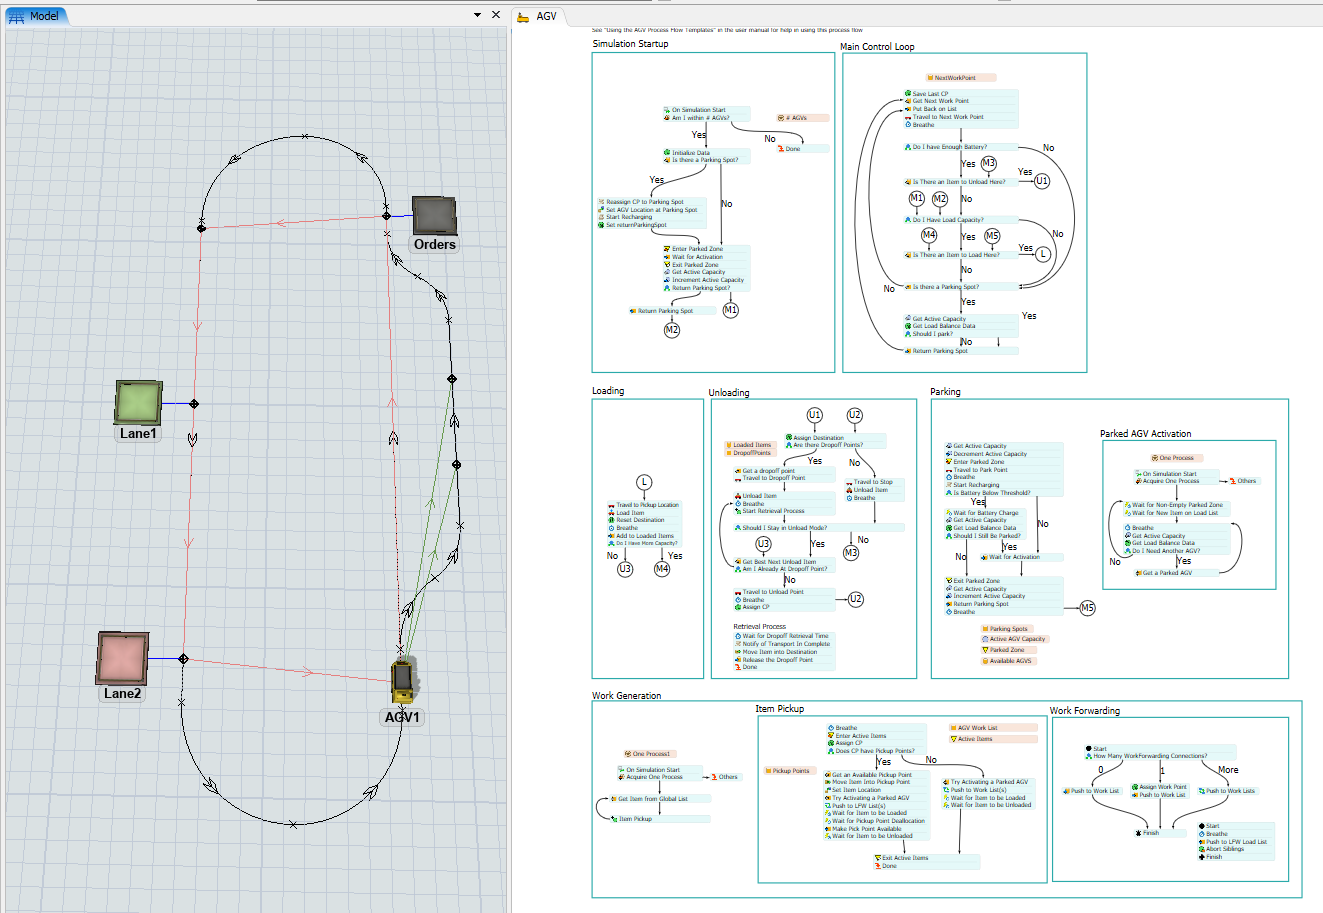Viewport: 1323px width, 913px height.
Task: Select the Pickup Points list block
Action: click(790, 771)
